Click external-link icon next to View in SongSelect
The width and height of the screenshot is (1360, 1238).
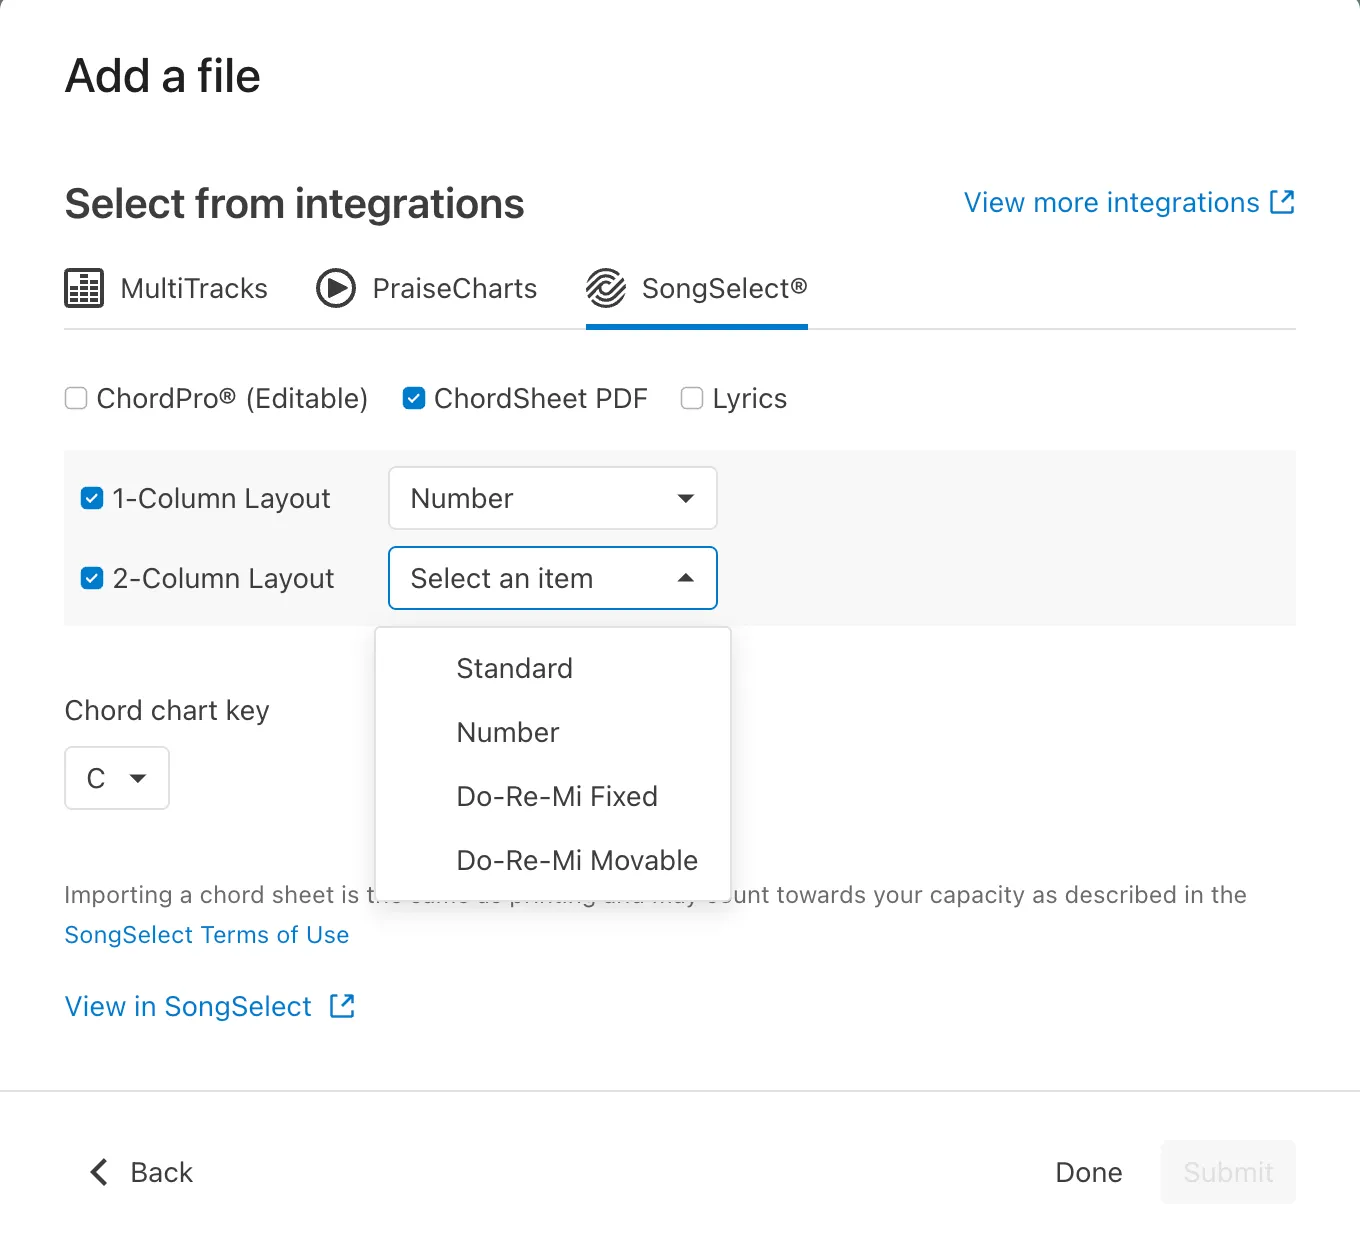pos(342,1006)
